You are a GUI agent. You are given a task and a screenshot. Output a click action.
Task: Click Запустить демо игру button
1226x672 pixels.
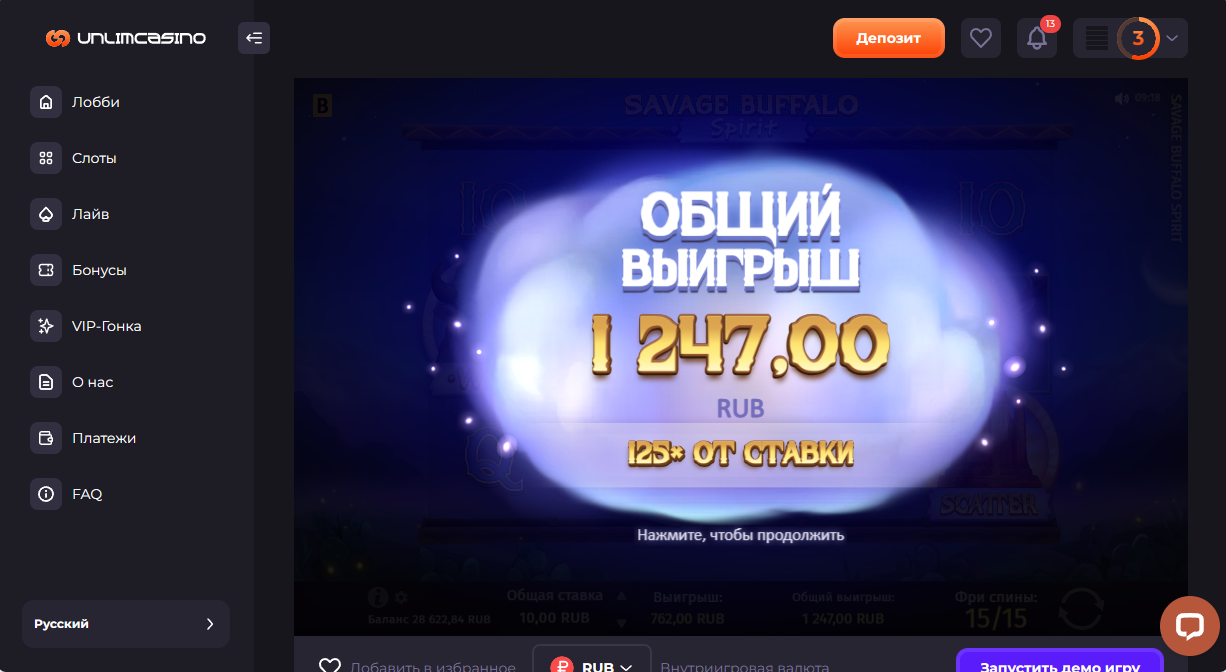pyautogui.click(x=1060, y=661)
